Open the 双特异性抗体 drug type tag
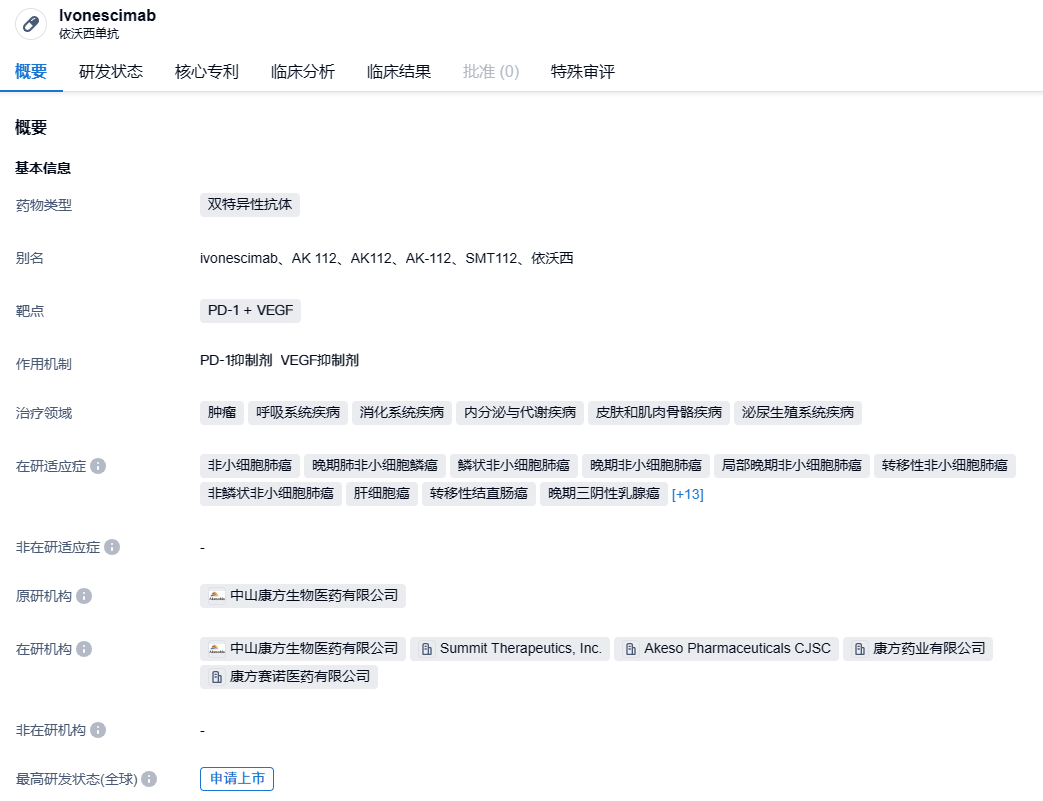This screenshot has height=801, width=1043. (x=250, y=205)
